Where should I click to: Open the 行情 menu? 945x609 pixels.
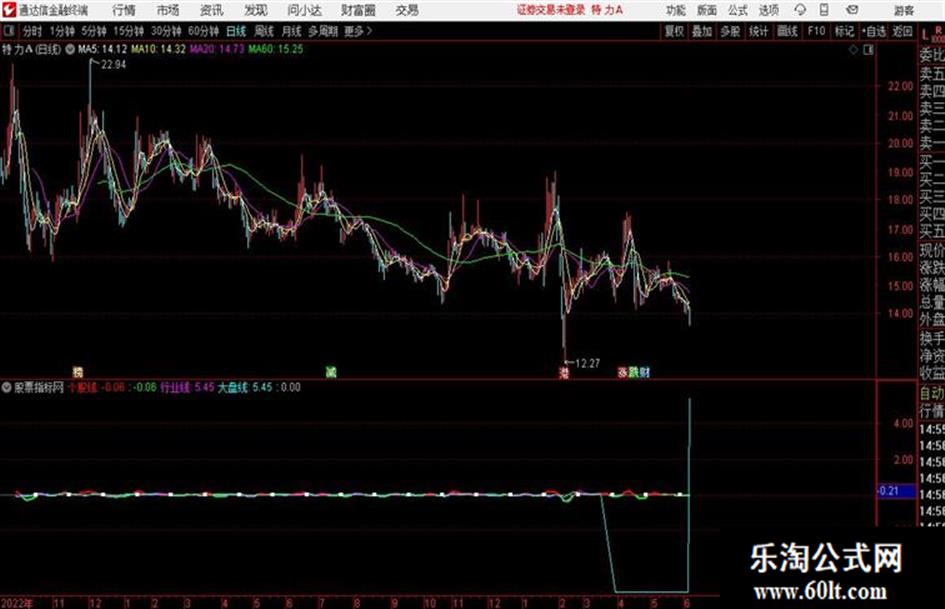(x=124, y=10)
